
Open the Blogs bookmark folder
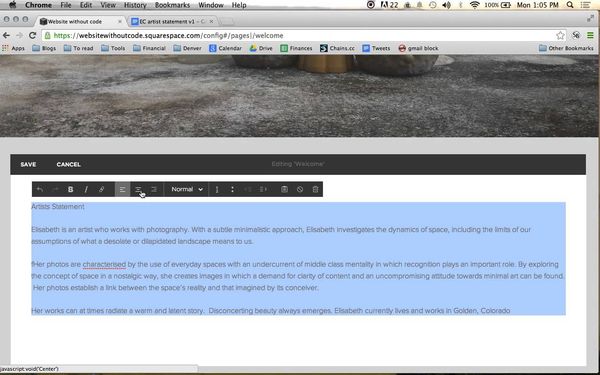coord(44,48)
